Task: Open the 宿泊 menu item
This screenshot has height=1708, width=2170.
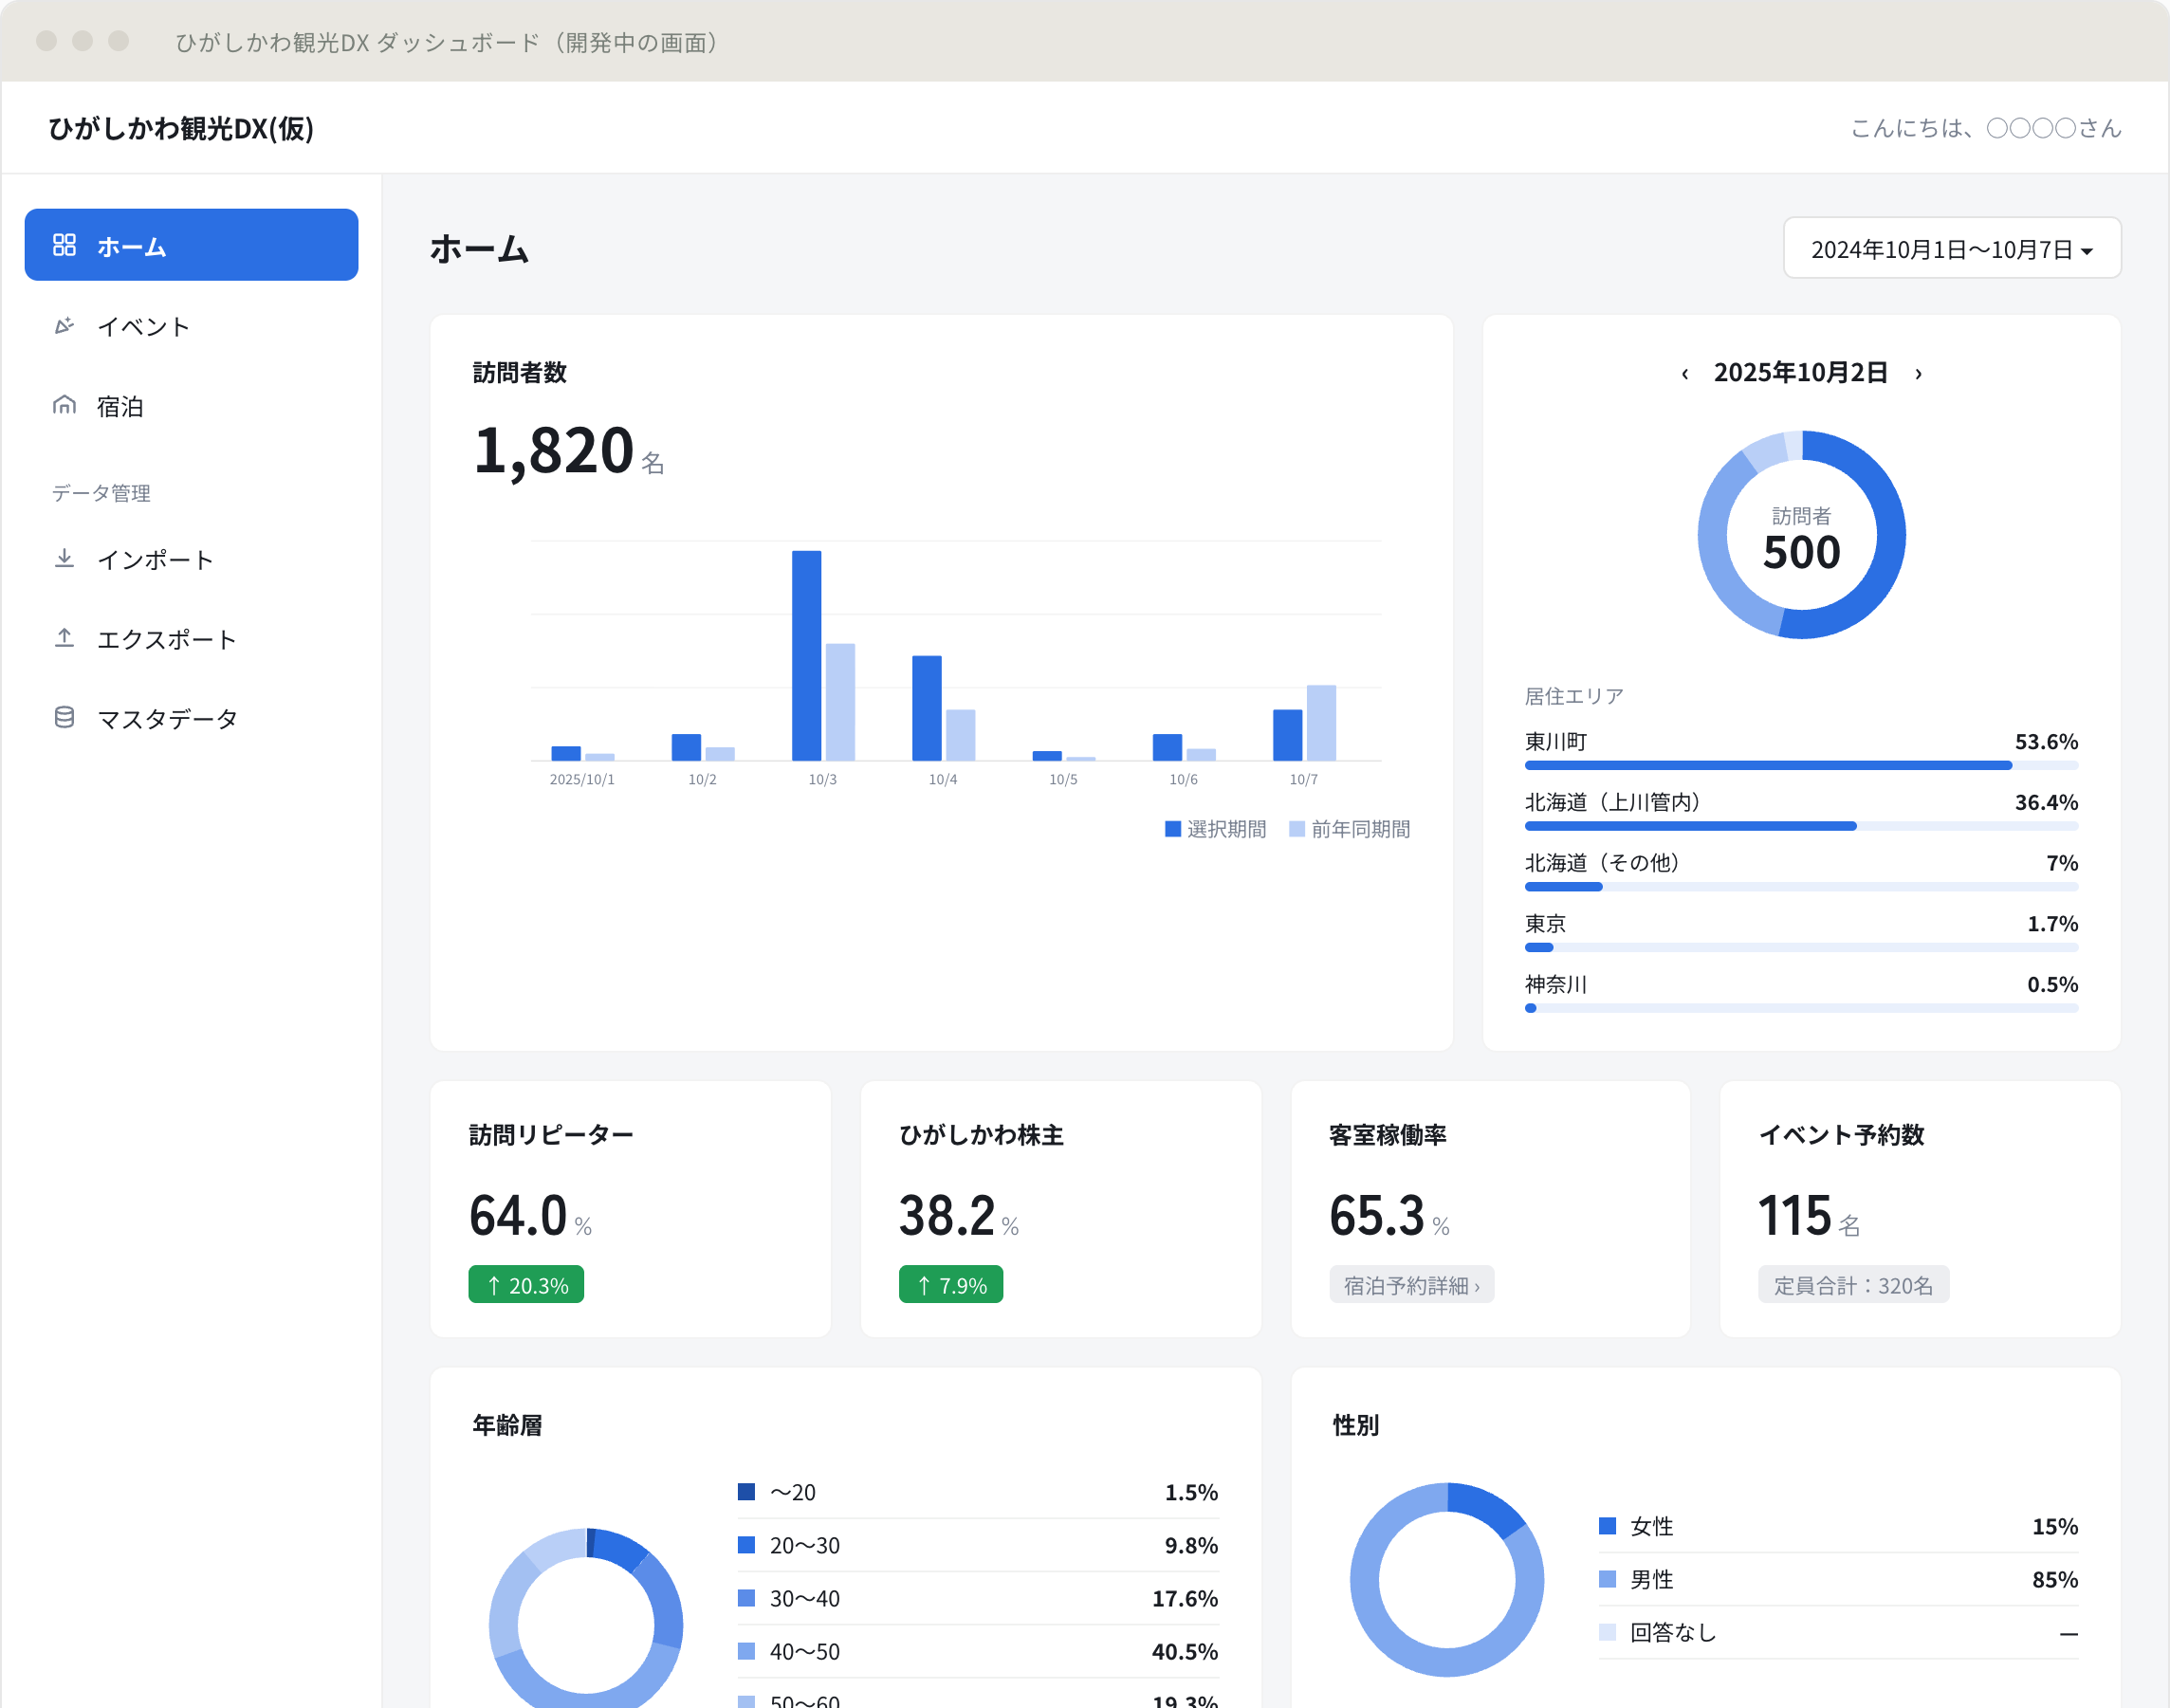Action: [x=191, y=406]
